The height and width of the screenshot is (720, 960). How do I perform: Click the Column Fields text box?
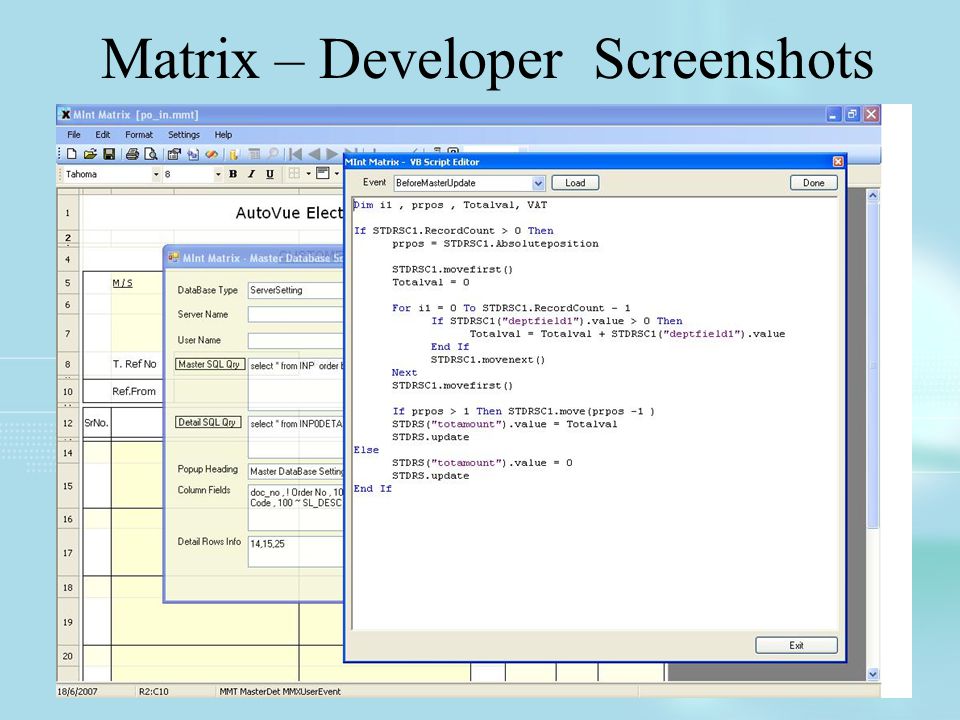point(295,508)
